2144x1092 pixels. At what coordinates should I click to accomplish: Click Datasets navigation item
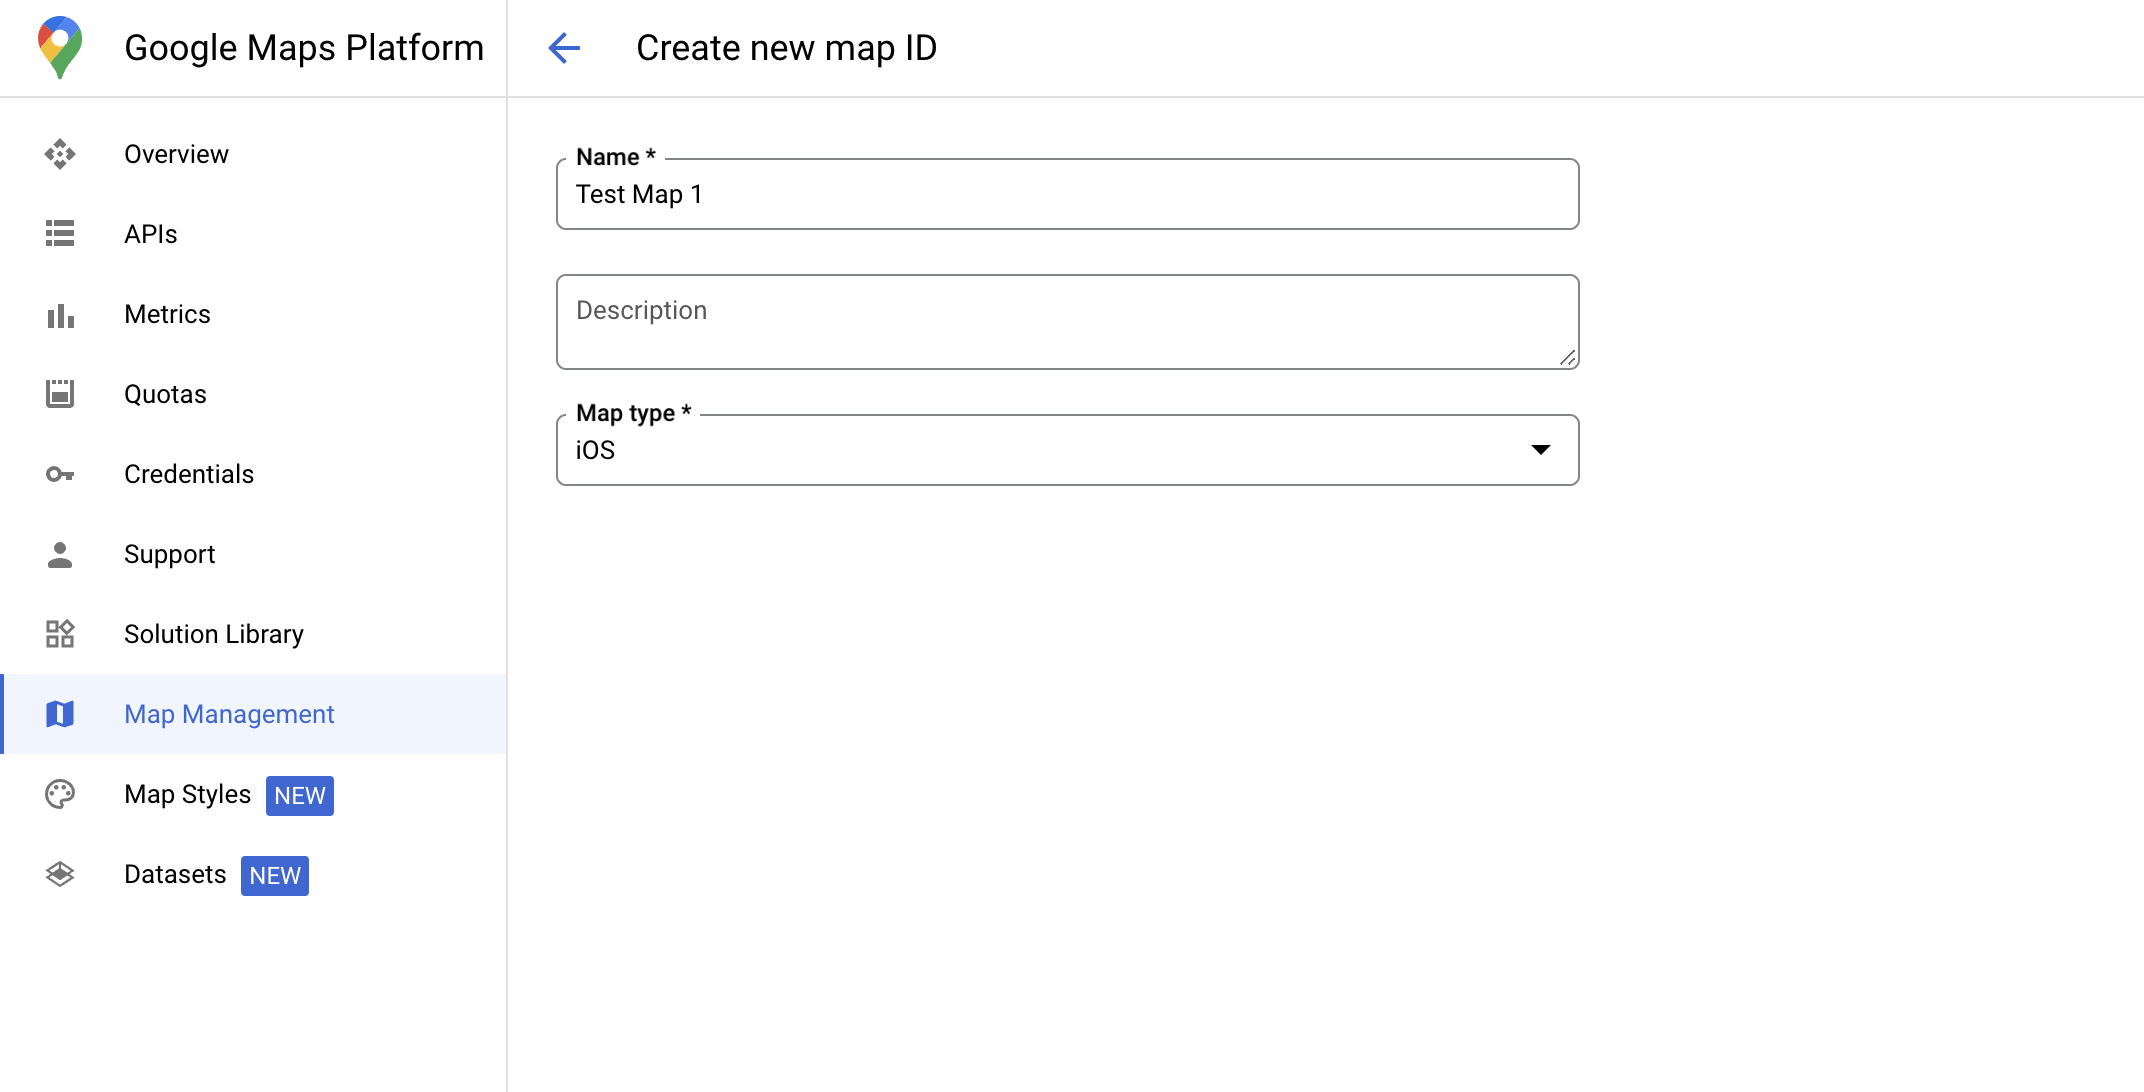tap(175, 875)
